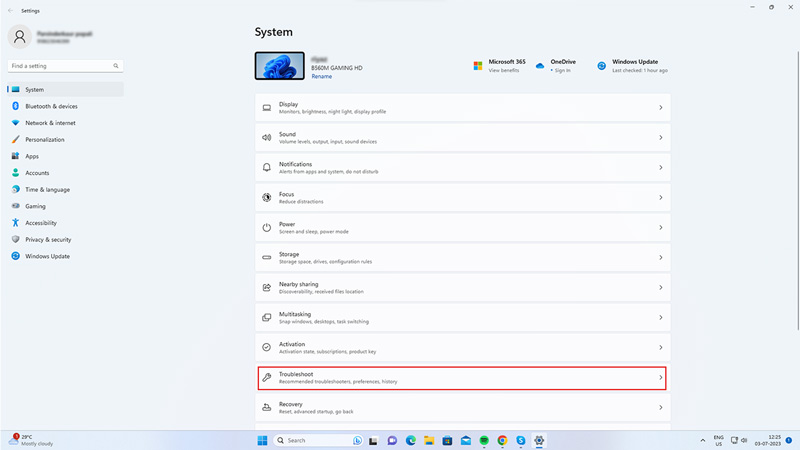
Task: Open Microsoft Edge from the taskbar
Action: pyautogui.click(x=411, y=440)
